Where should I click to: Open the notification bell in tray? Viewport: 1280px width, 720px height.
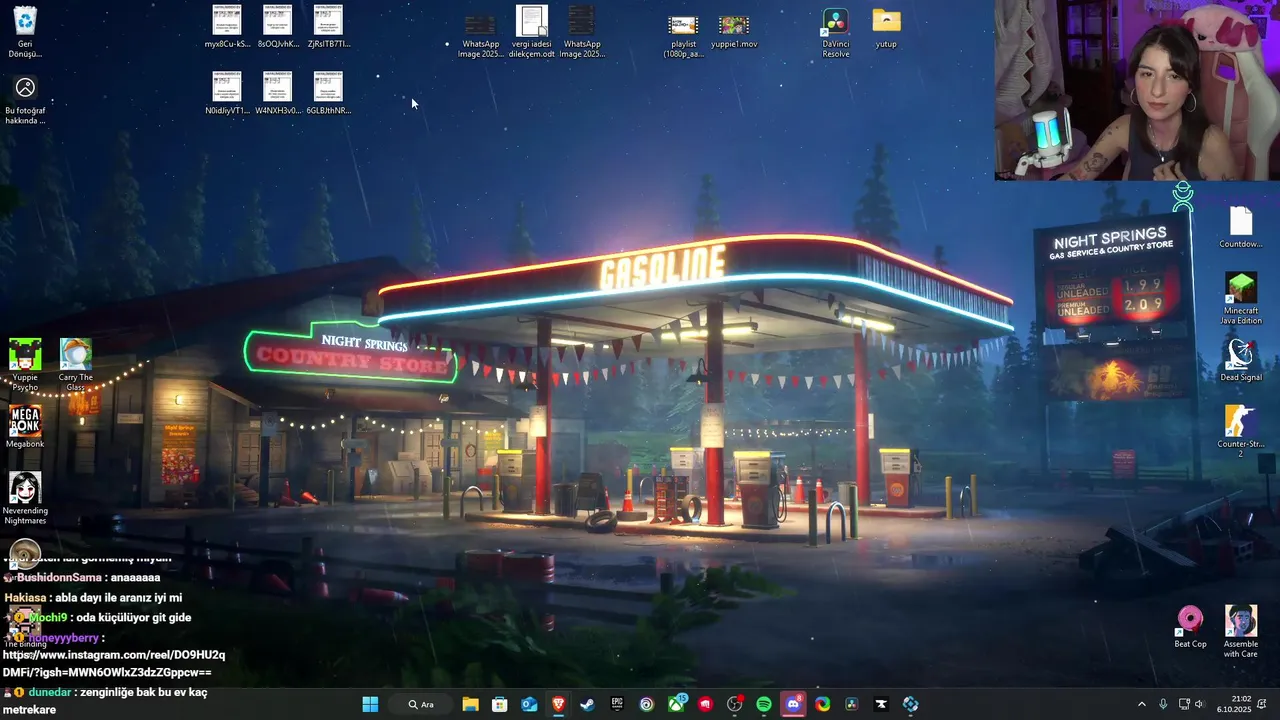1262,704
